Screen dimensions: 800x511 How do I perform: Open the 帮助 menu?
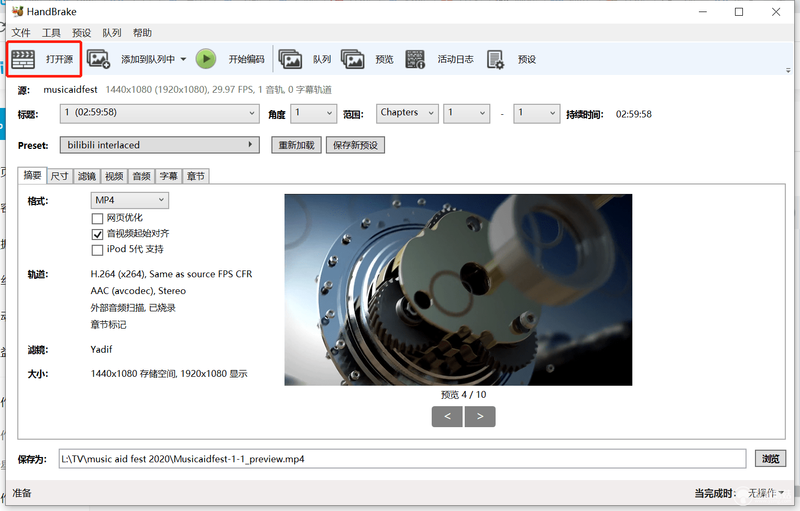(x=142, y=33)
